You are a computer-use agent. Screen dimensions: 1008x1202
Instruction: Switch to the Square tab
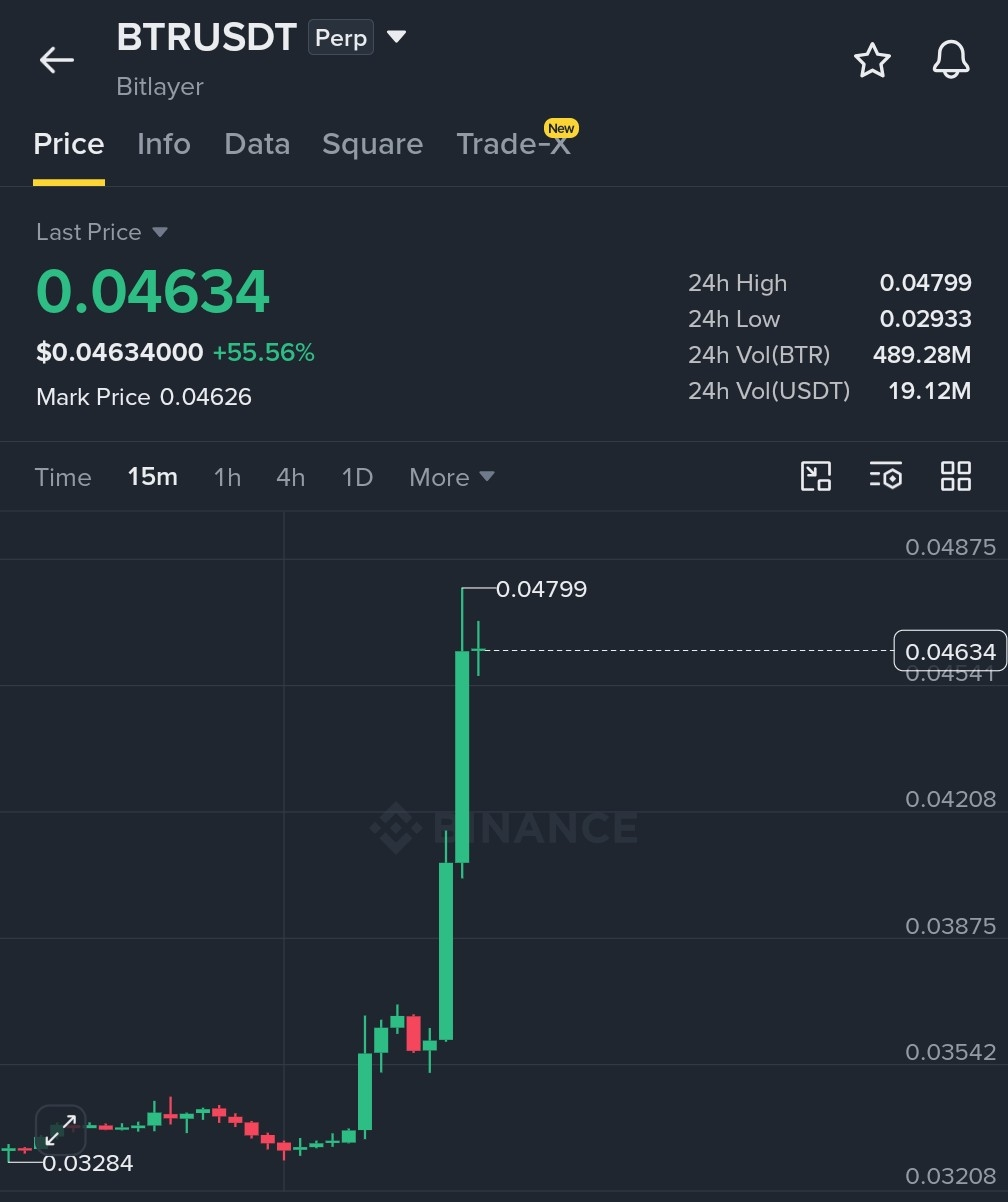click(x=372, y=144)
